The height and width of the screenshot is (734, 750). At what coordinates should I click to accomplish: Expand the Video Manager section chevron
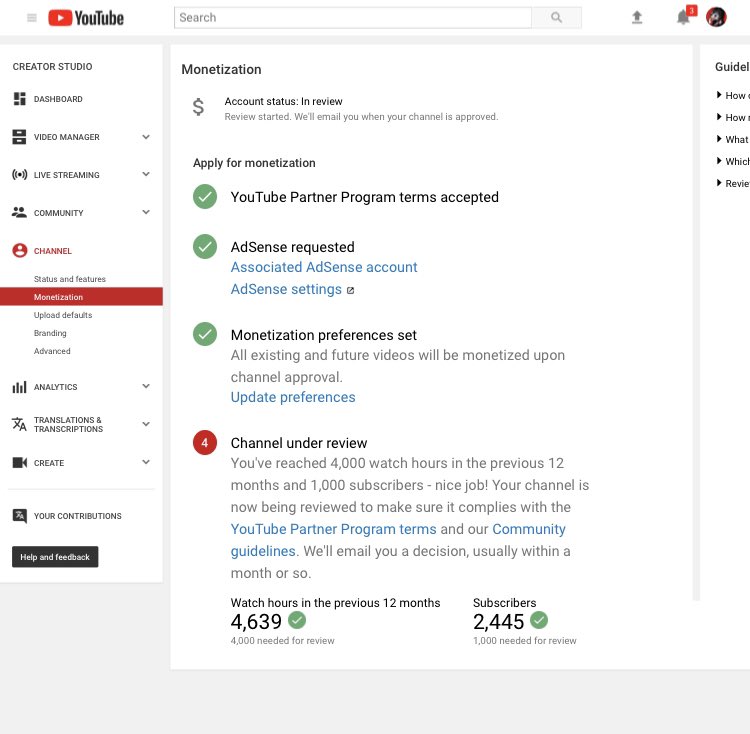[x=146, y=137]
